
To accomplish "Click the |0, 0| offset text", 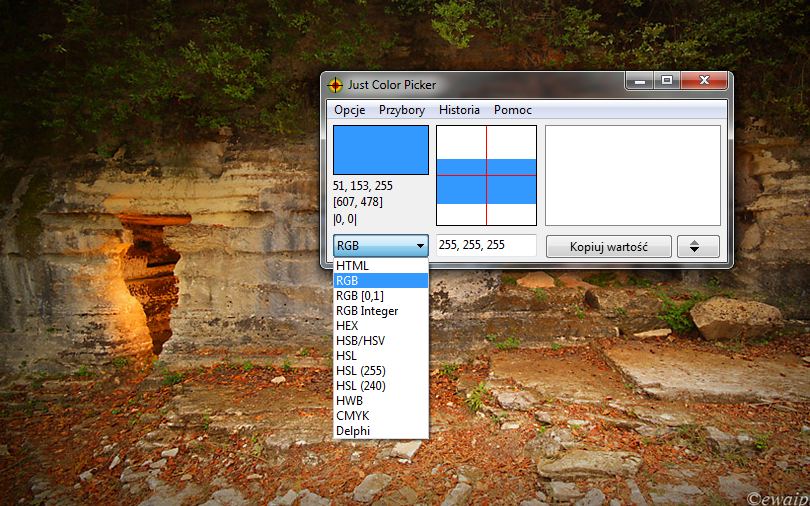I will (x=345, y=219).
